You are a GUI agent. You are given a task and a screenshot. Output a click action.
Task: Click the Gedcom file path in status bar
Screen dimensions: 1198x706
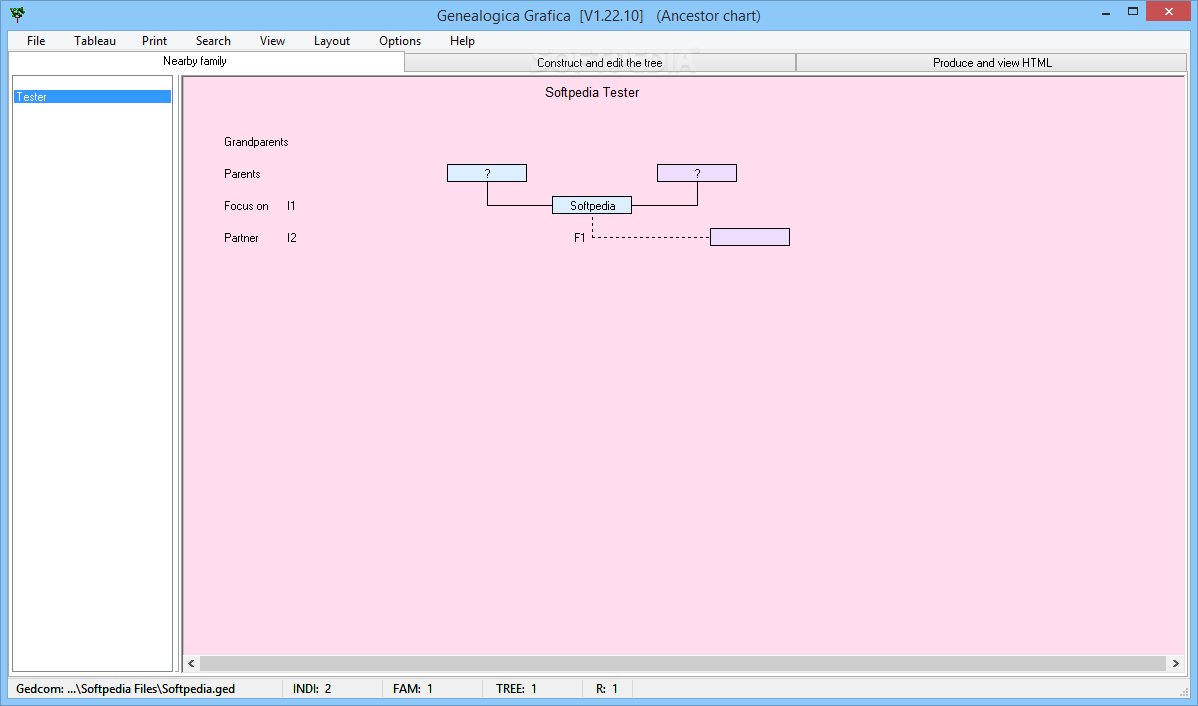coord(125,689)
